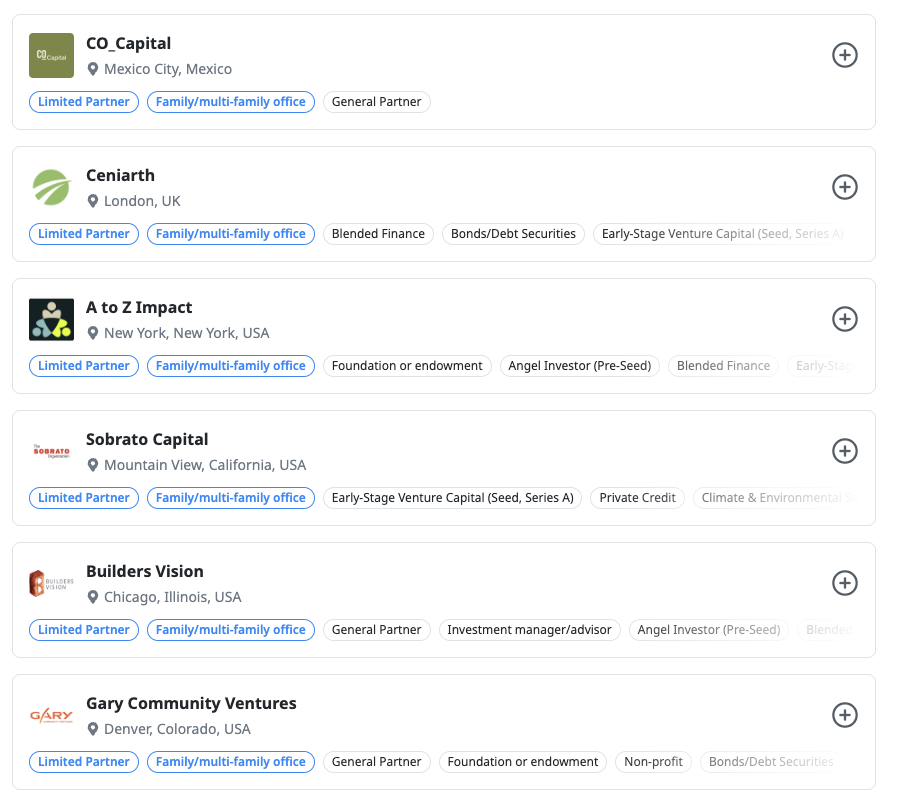
Task: Select Limited Partner tag on Ceniarth
Action: 84,234
